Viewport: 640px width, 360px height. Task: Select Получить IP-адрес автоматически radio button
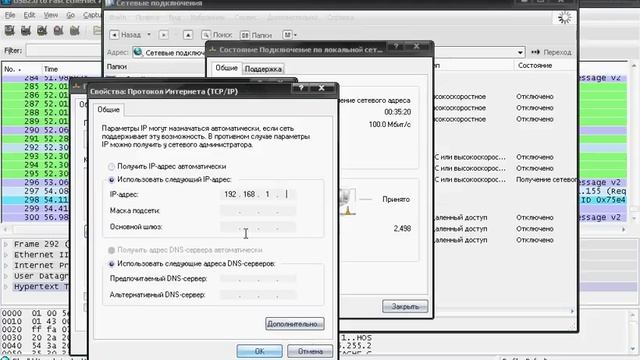pyautogui.click(x=111, y=167)
